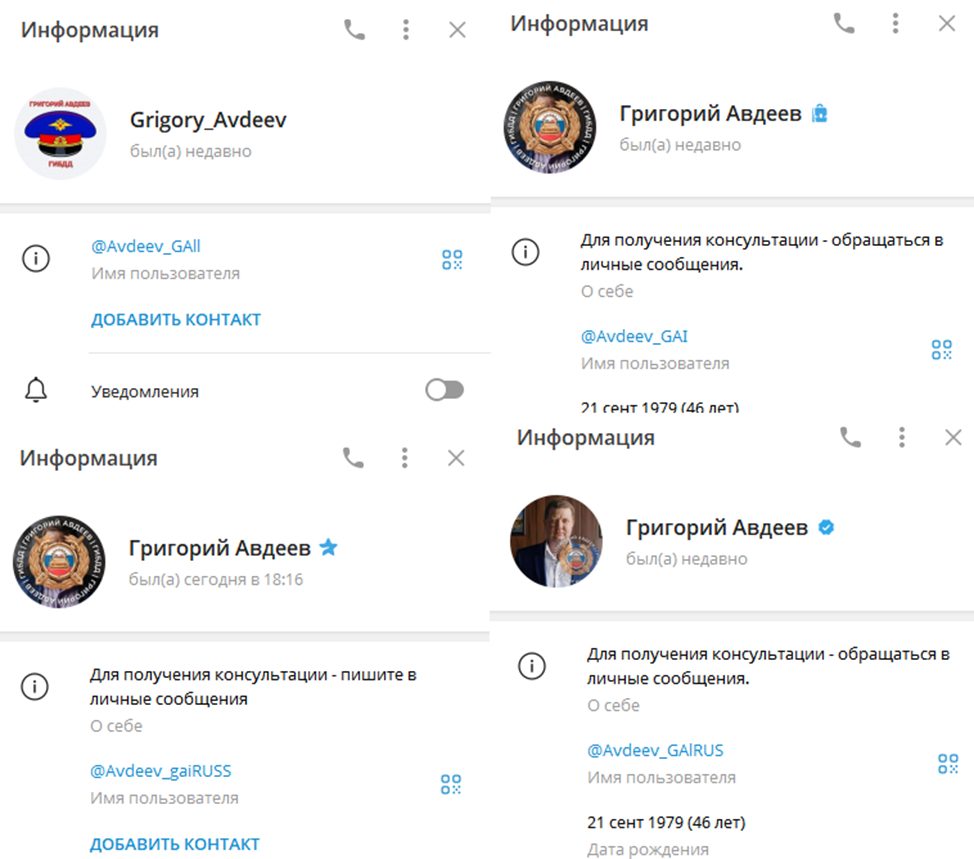
Task: Click the bell icon next to Уведомления
Action: (x=36, y=391)
